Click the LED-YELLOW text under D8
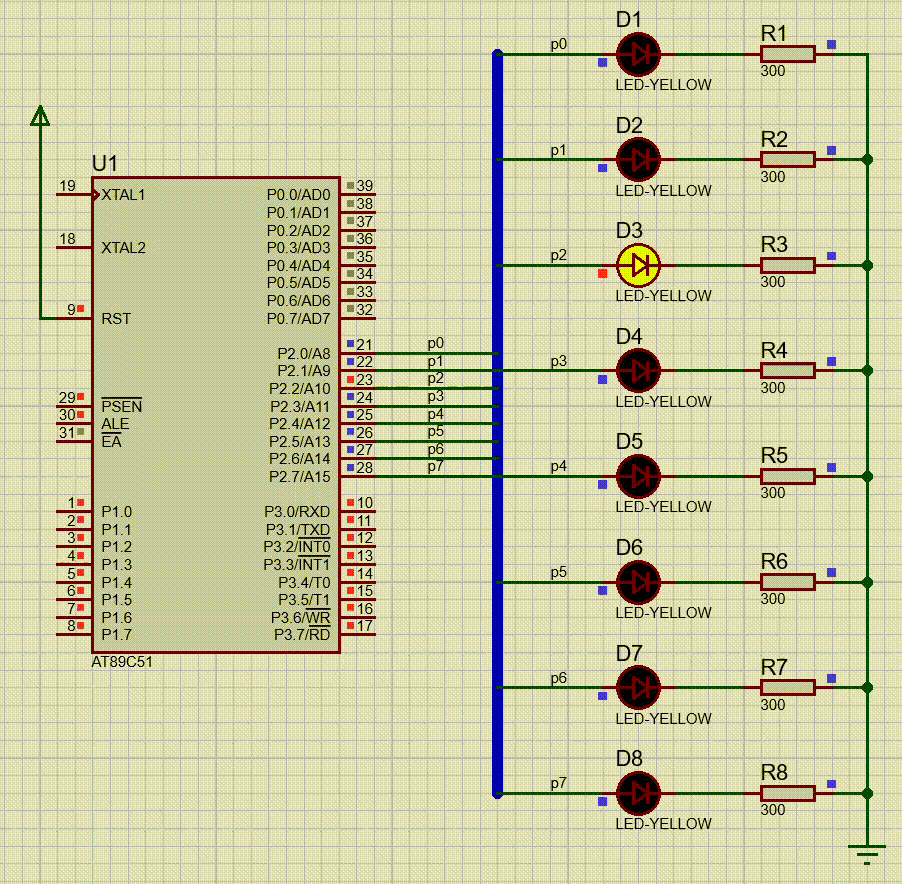Image resolution: width=902 pixels, height=884 pixels. 663,824
